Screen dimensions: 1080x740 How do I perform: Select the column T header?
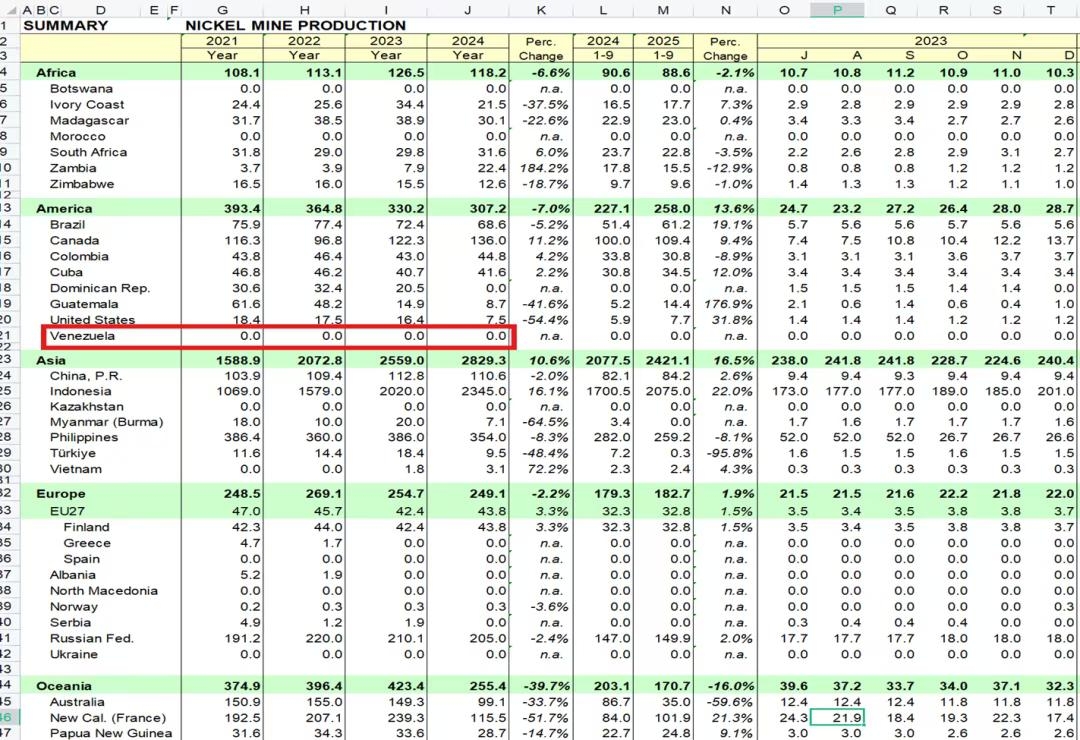pos(1051,9)
